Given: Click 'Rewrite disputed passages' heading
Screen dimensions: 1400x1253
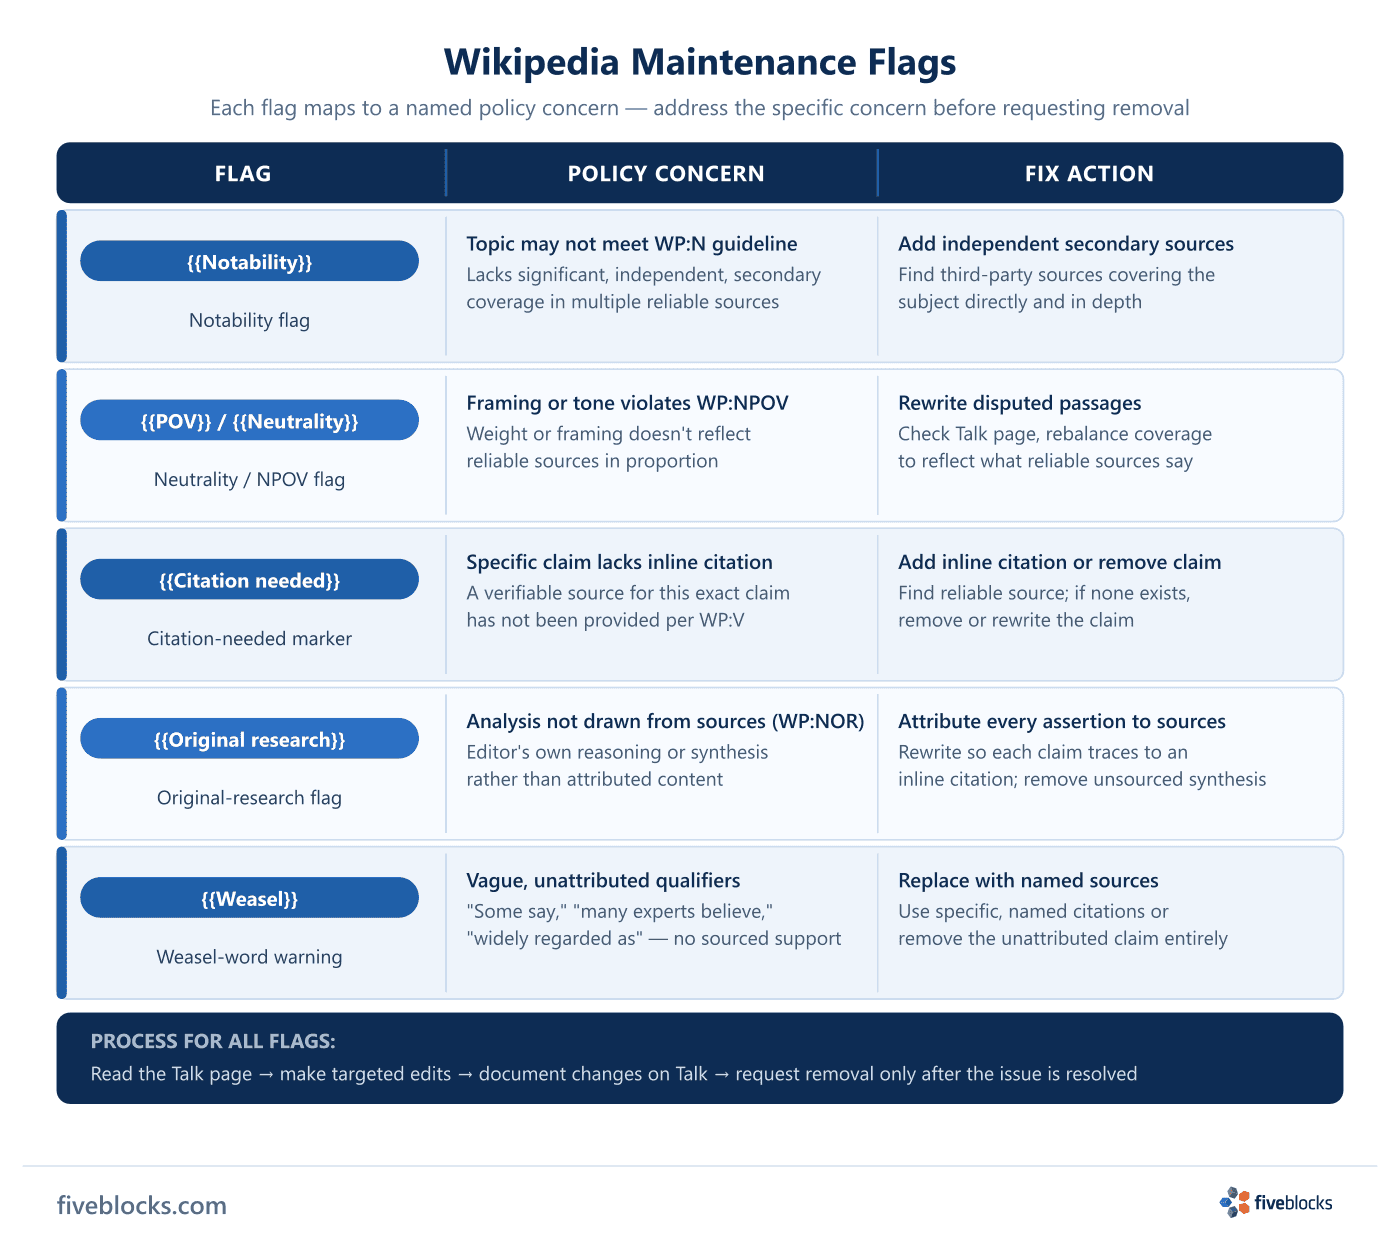Looking at the screenshot, I should point(1019,403).
